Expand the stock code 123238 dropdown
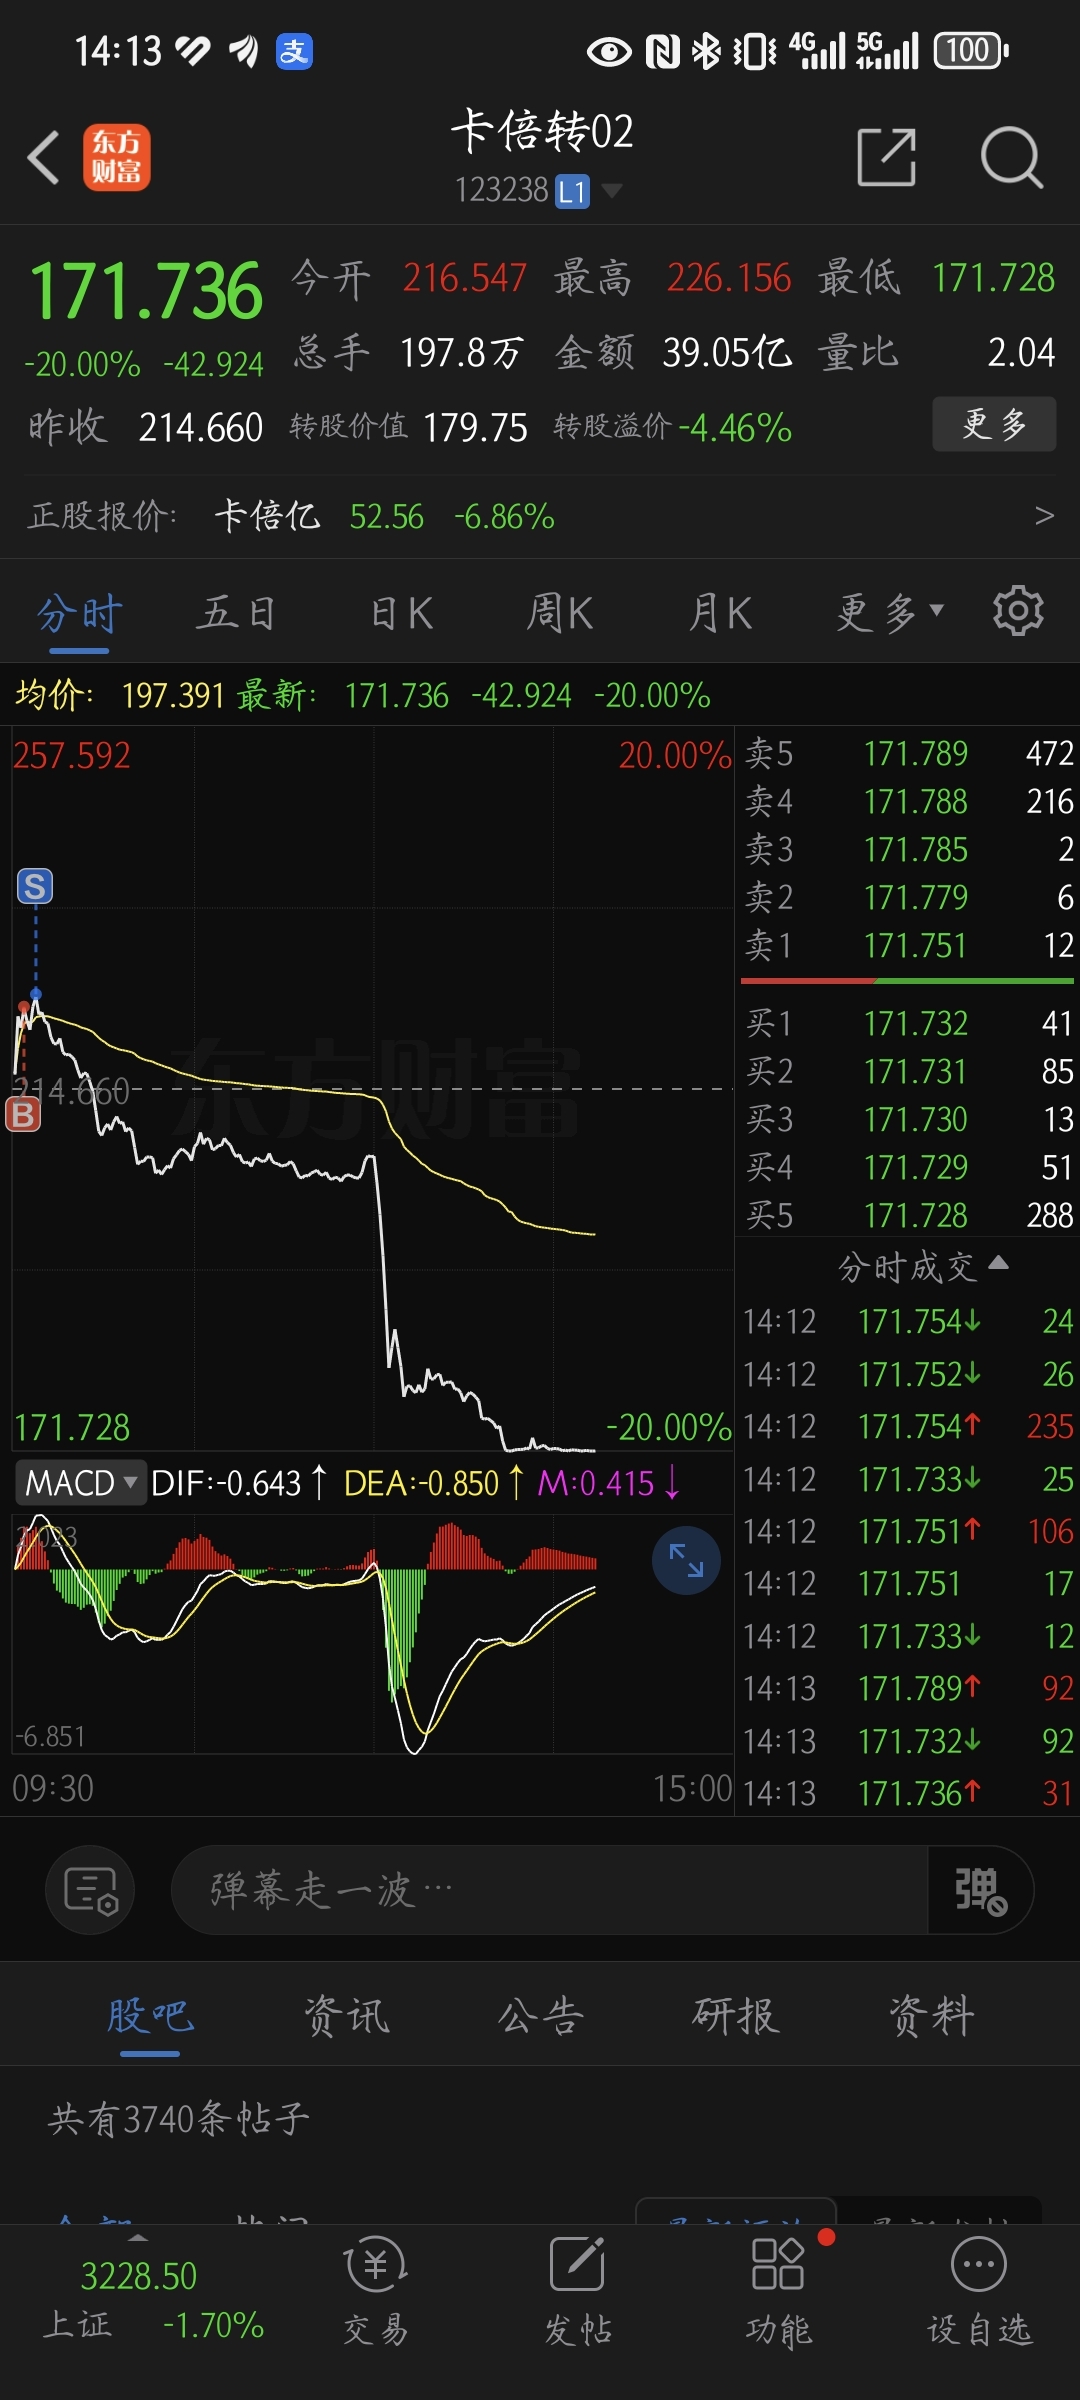Screen dimensions: 1080x2400 pyautogui.click(x=538, y=190)
